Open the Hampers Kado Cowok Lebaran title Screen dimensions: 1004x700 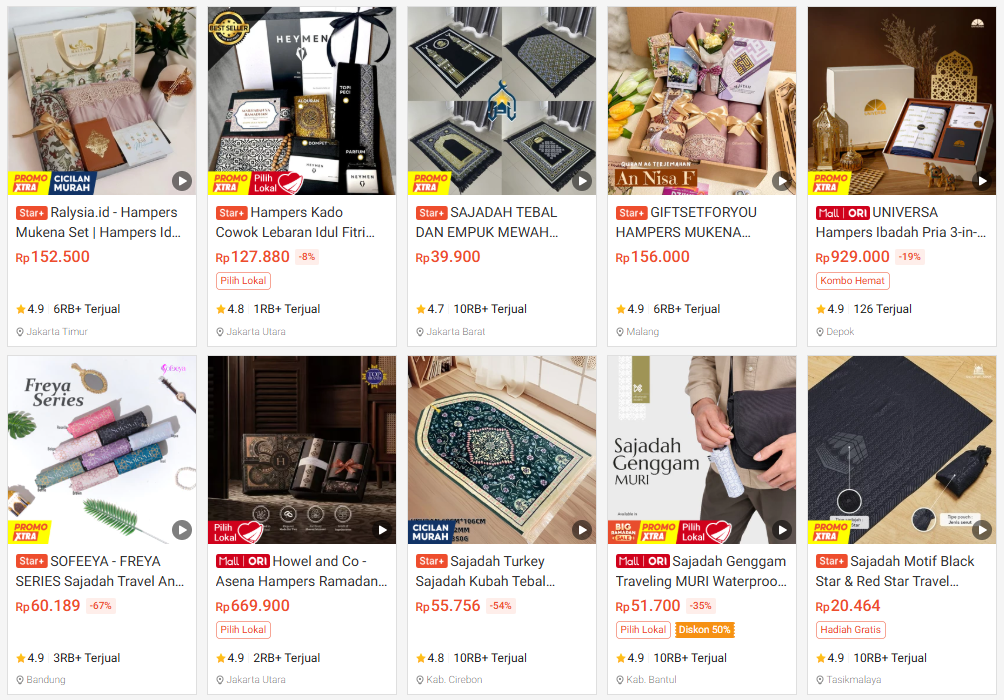point(295,222)
